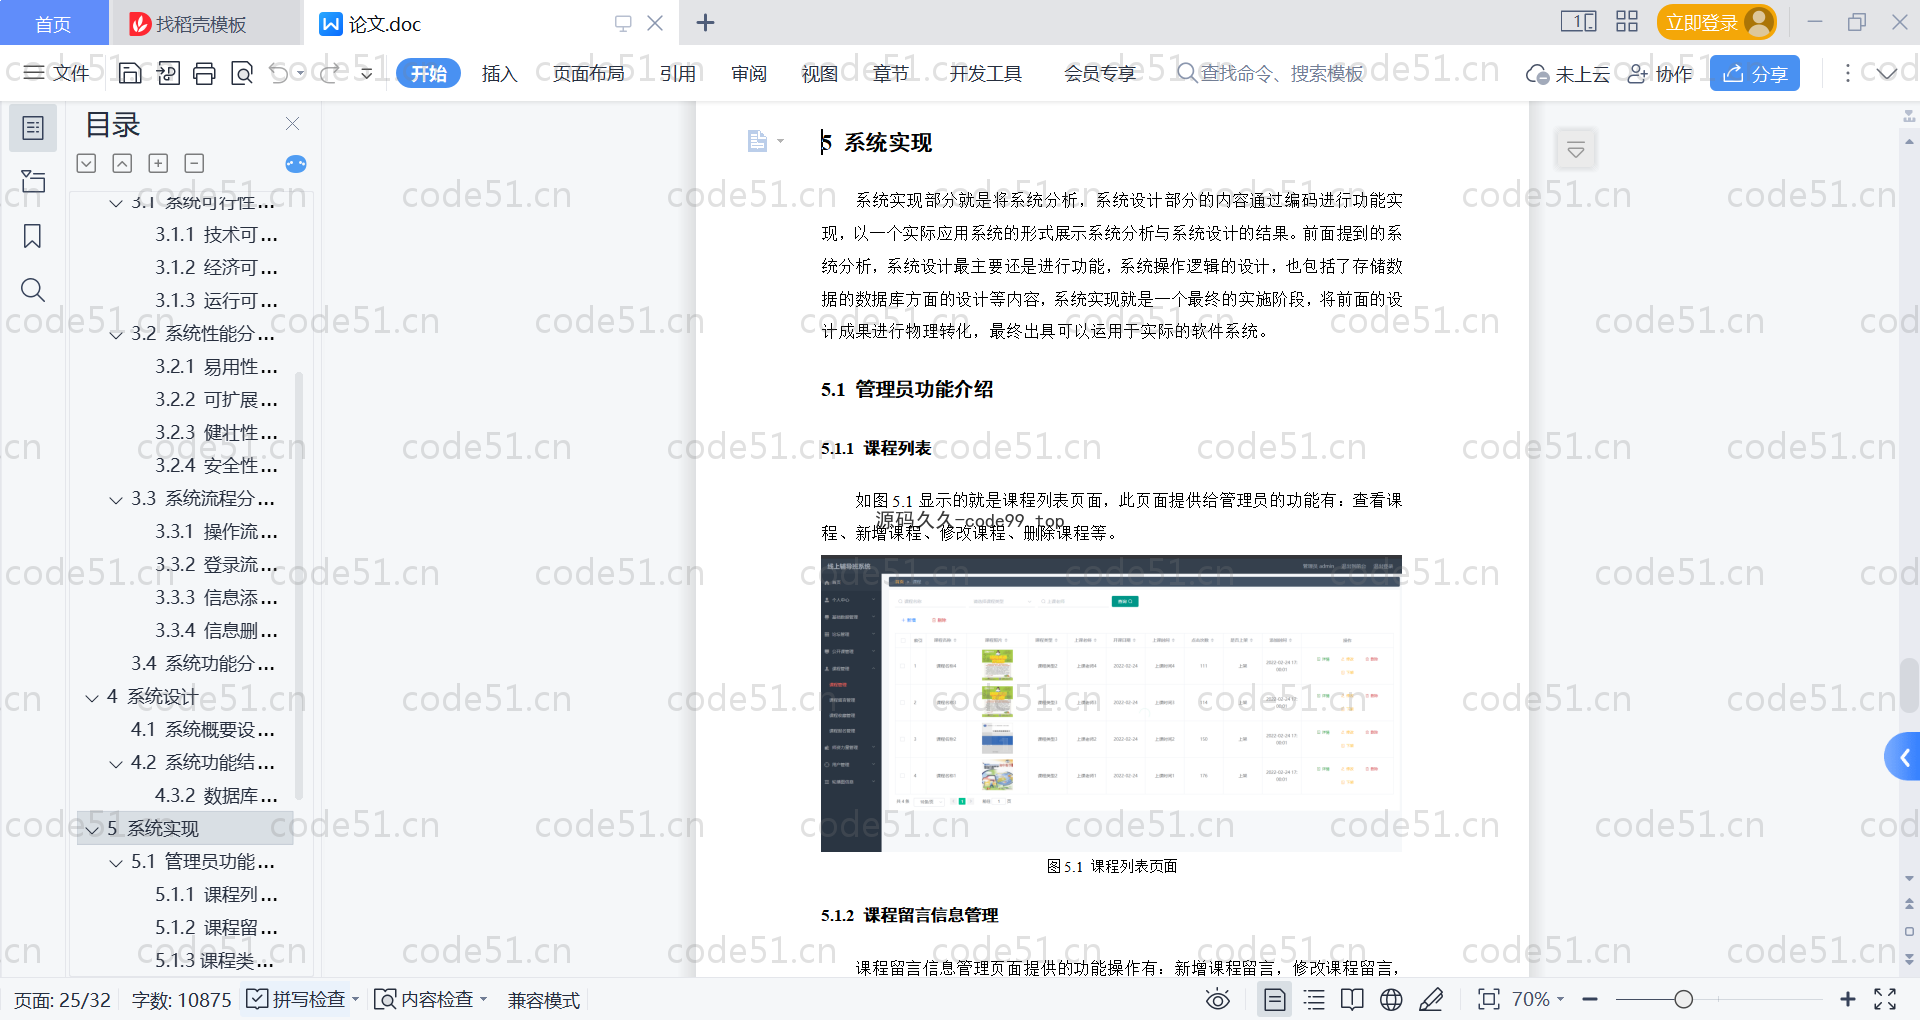
Task: Jump to 5.1.2 课程留 outline entry
Action: click(216, 928)
